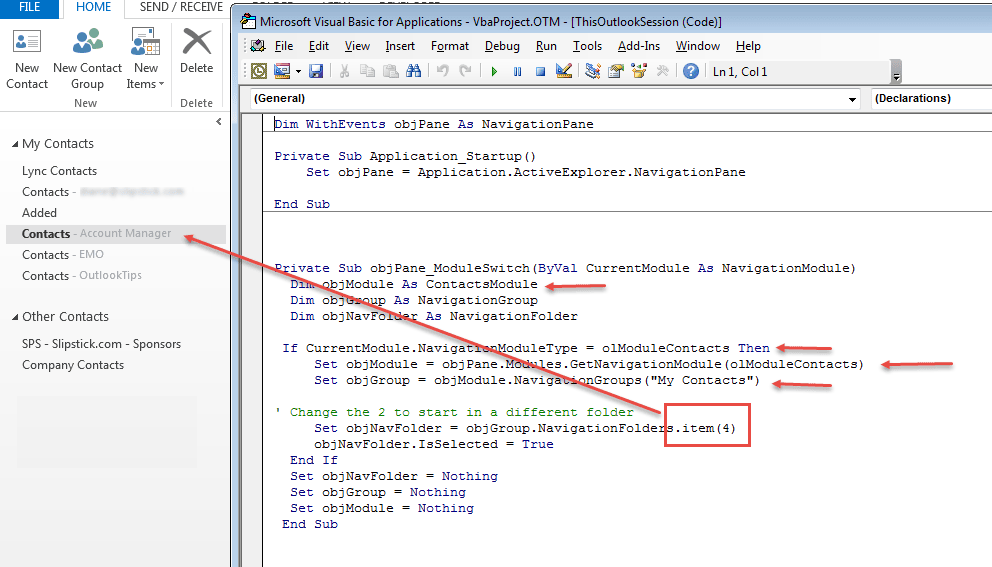Select the first Contacts folder with blurred email
Image resolution: width=992 pixels, height=567 pixels.
point(102,192)
